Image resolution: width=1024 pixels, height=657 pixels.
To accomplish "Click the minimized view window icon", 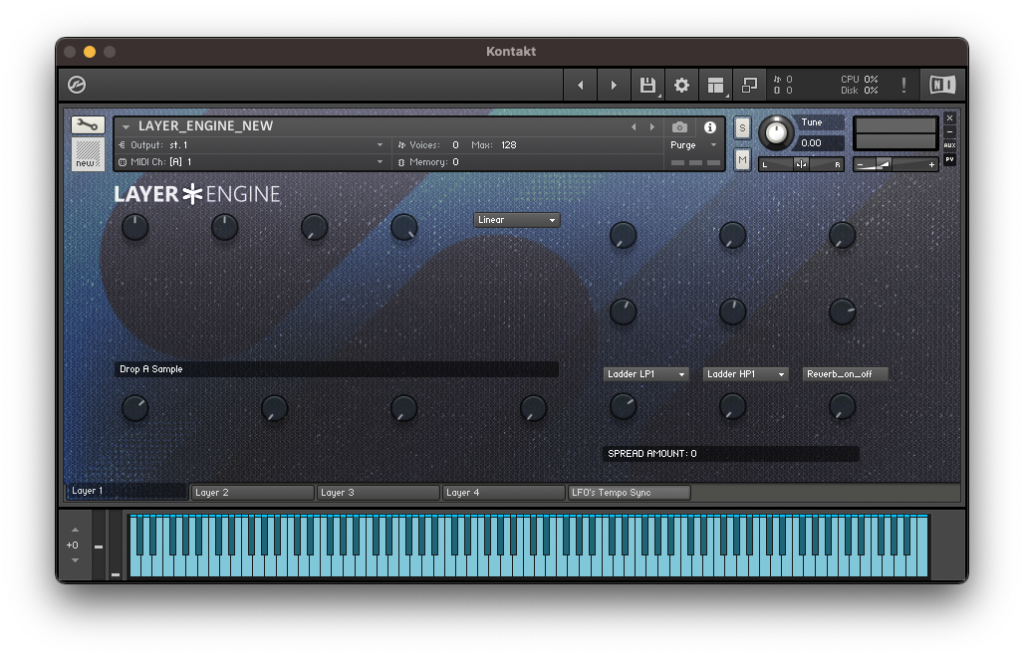I will click(x=749, y=85).
